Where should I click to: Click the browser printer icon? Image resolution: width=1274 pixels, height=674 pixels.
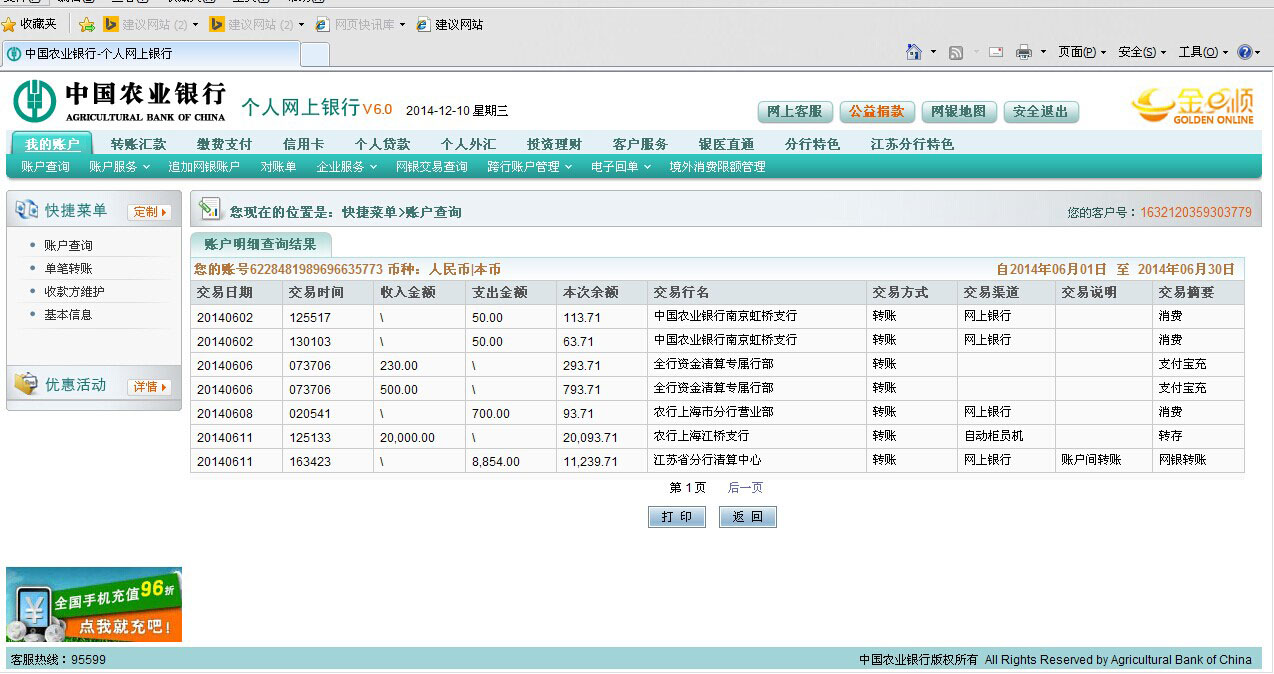pos(1023,52)
